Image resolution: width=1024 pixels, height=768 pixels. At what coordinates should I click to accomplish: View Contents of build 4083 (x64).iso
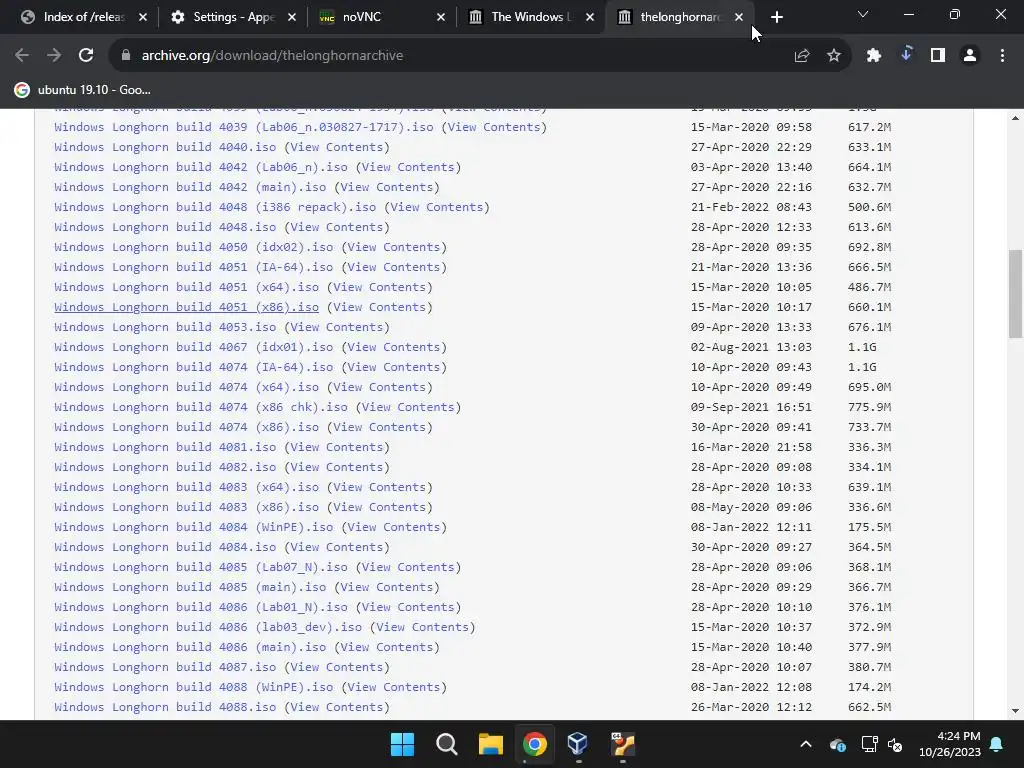pos(380,487)
